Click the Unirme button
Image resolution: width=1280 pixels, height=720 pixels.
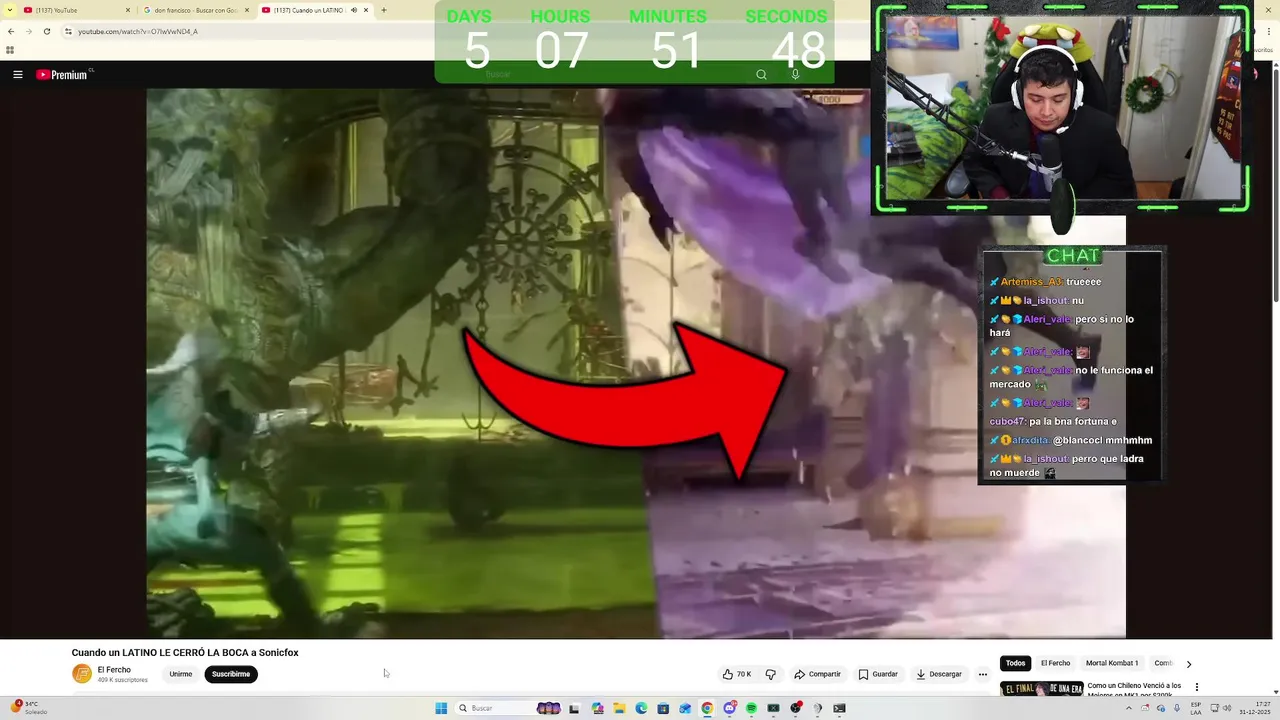181,674
